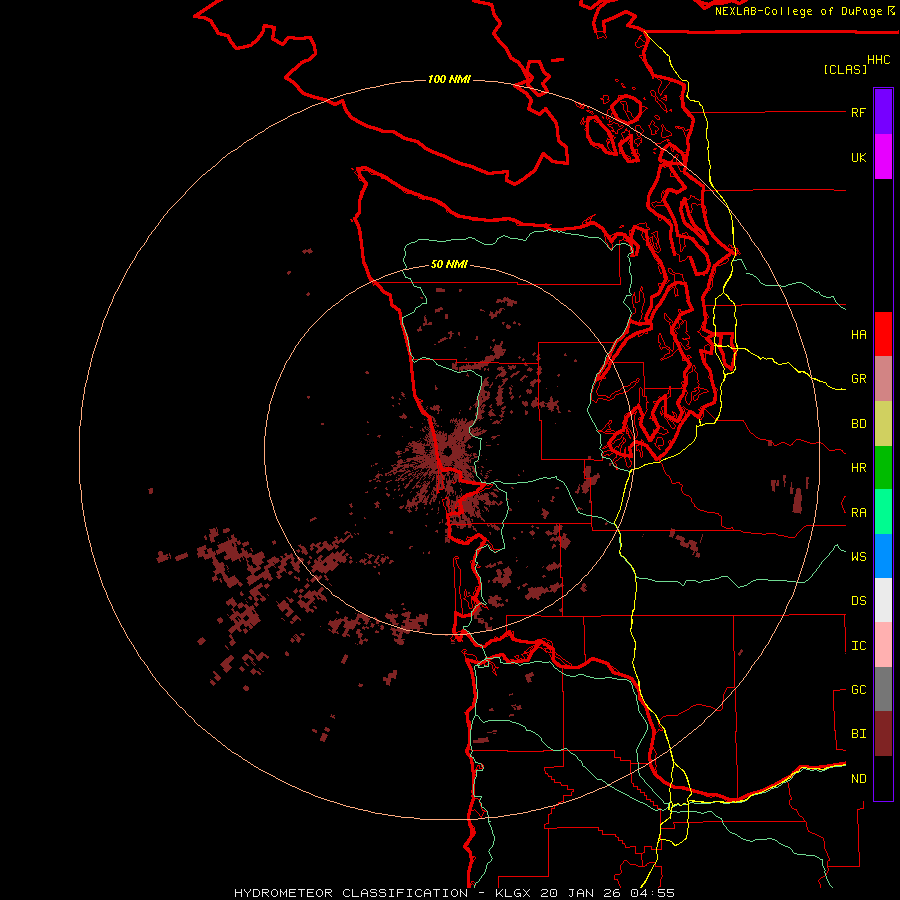The height and width of the screenshot is (900, 900).
Task: Click the red HA color swatch
Action: 883,334
